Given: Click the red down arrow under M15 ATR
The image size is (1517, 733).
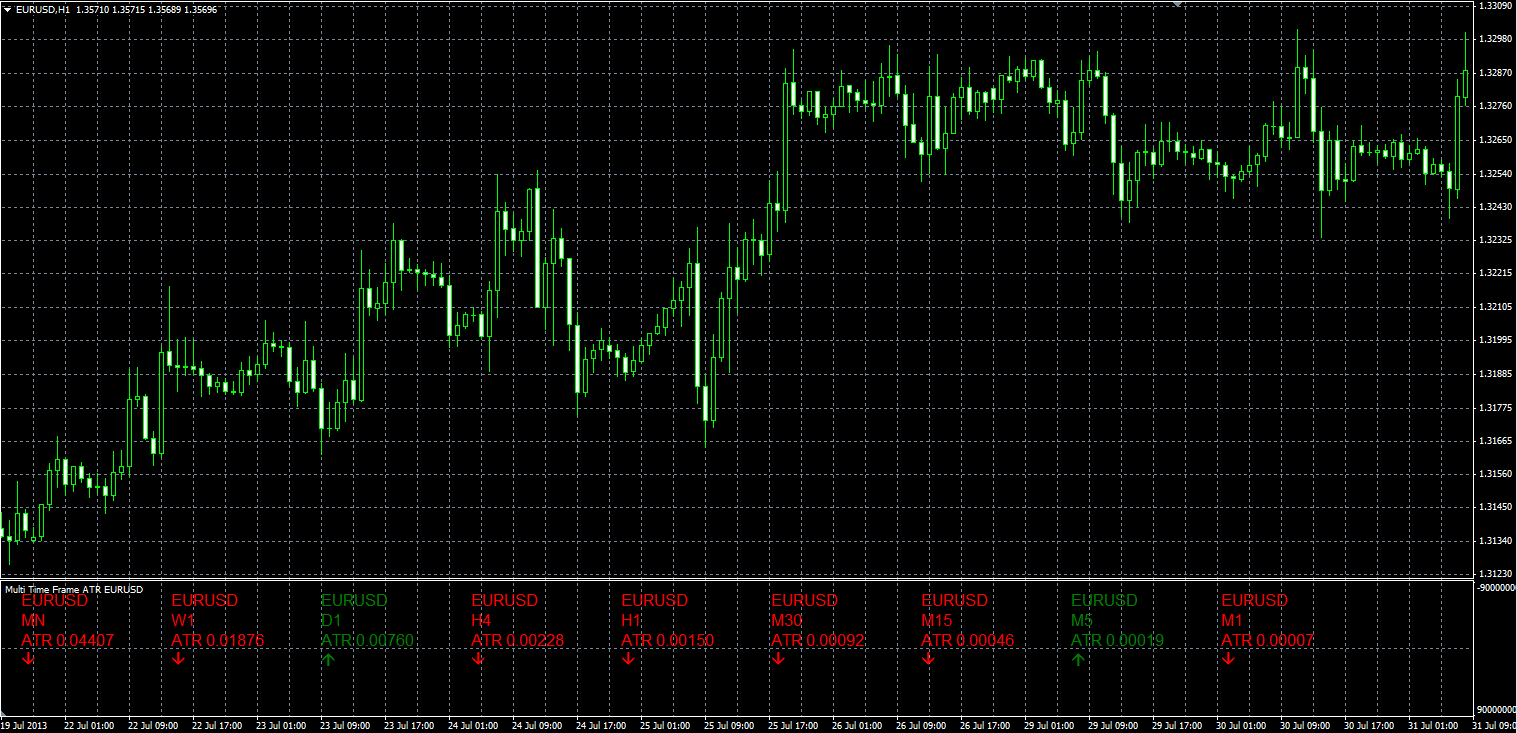Looking at the screenshot, I should (x=928, y=659).
